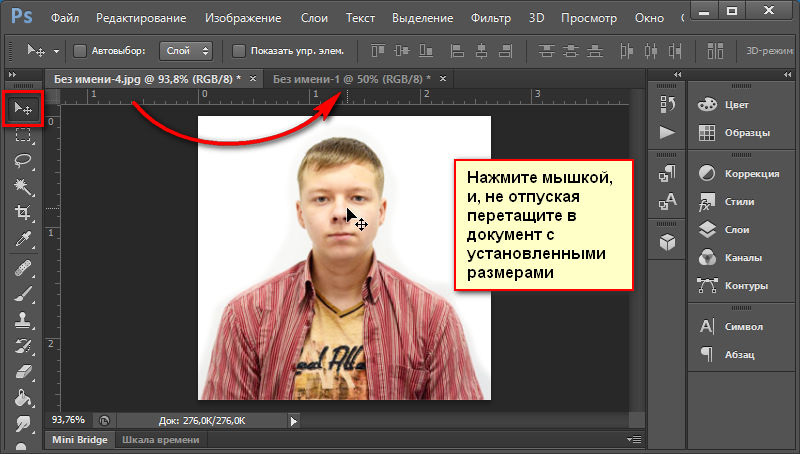Select the Healing Brush bandage tool
Viewport: 800px width, 454px height.
(x=23, y=268)
